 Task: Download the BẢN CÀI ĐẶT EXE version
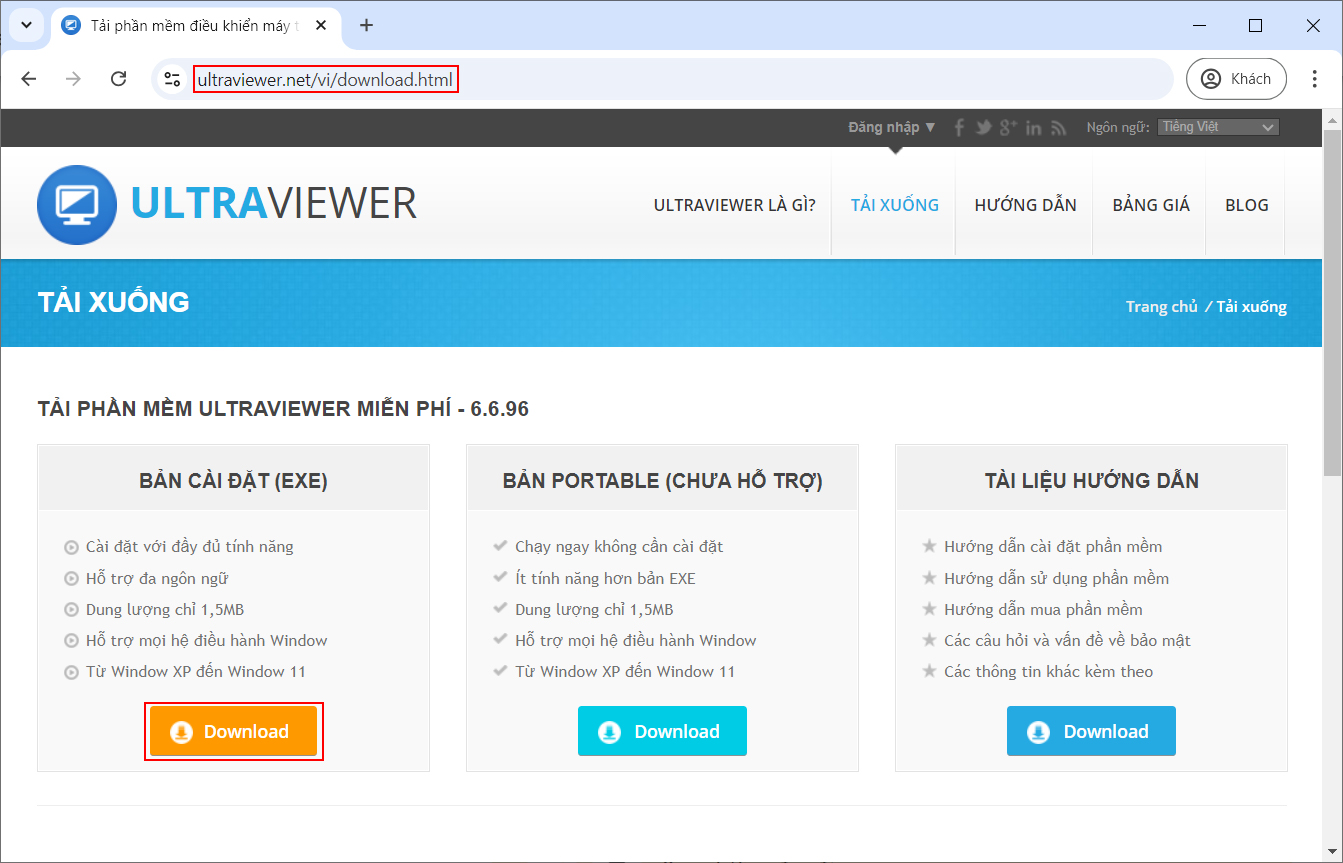[233, 731]
